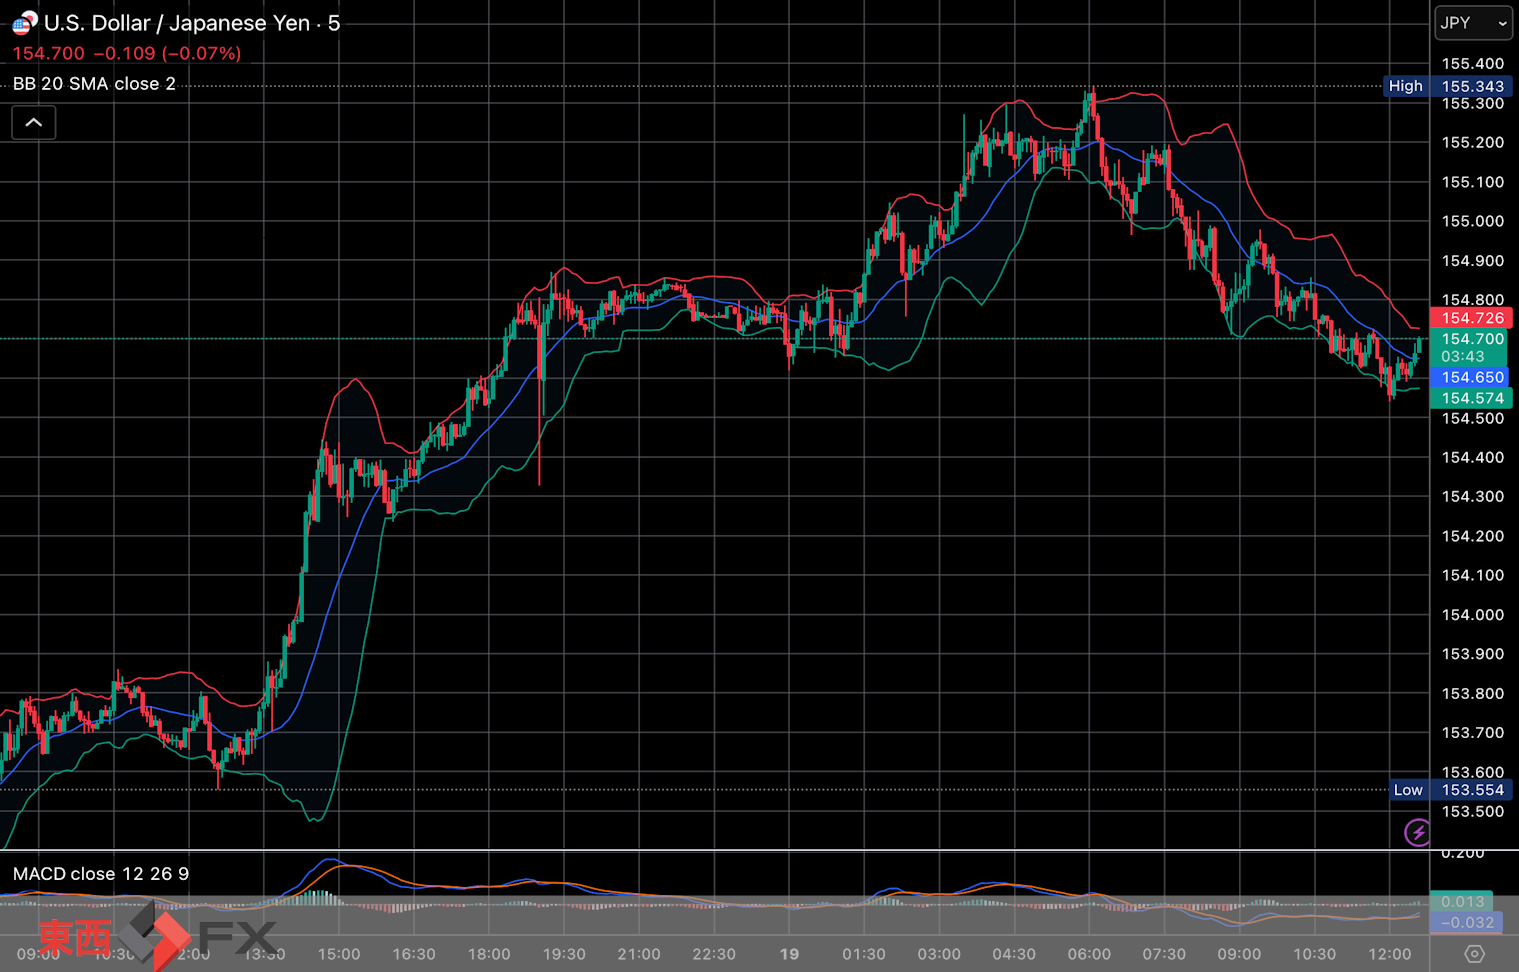Click the date marker 19 on time axis
This screenshot has height=972, width=1519.
coord(789,954)
